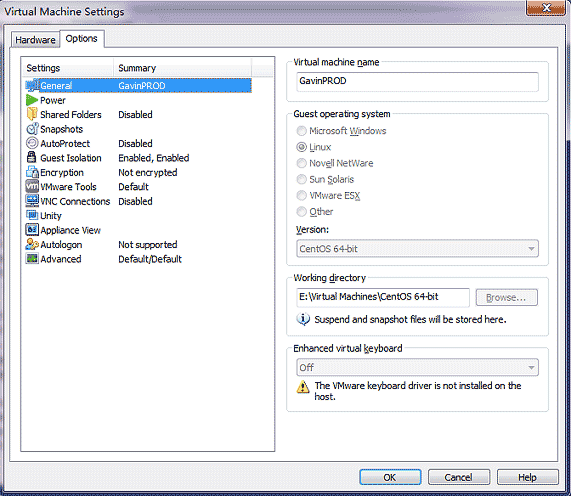Select the Guest Isolation row label
Viewport: 571px width, 496px height.
tap(71, 158)
